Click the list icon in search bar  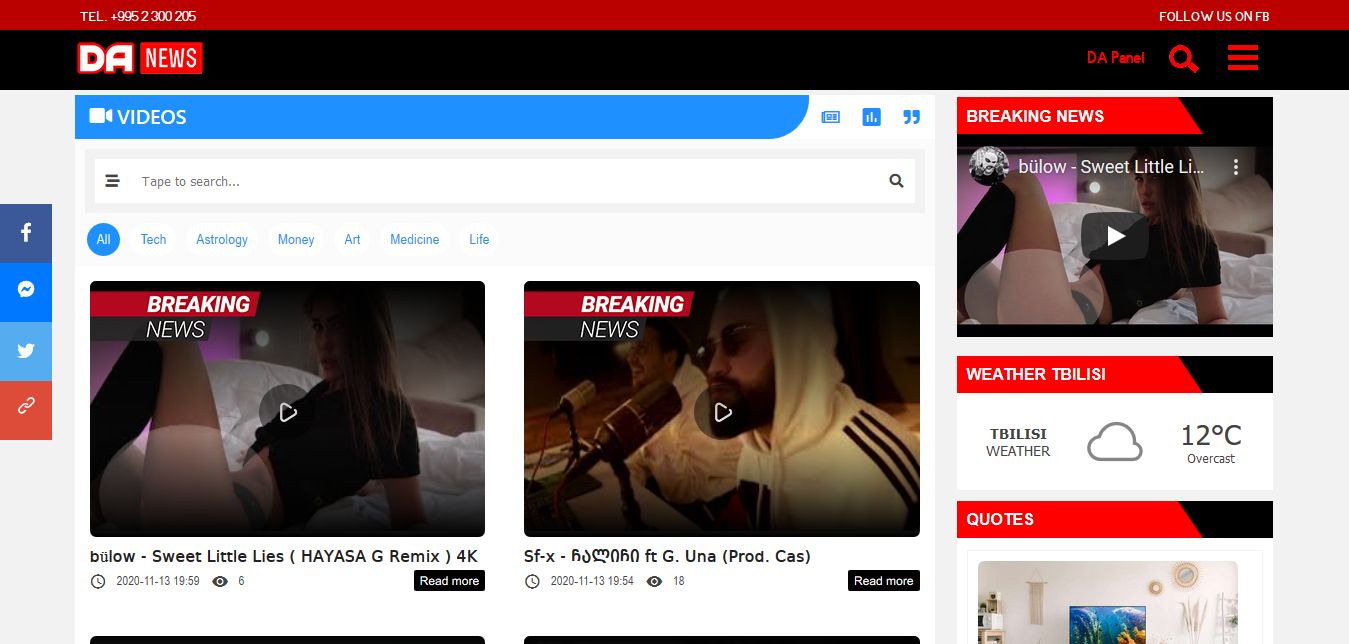(x=112, y=181)
